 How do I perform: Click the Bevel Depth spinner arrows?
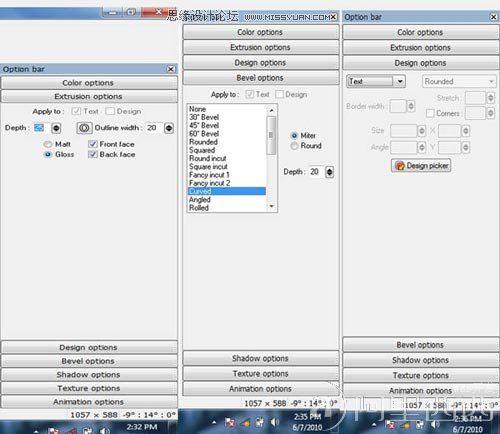pyautogui.click(x=329, y=172)
